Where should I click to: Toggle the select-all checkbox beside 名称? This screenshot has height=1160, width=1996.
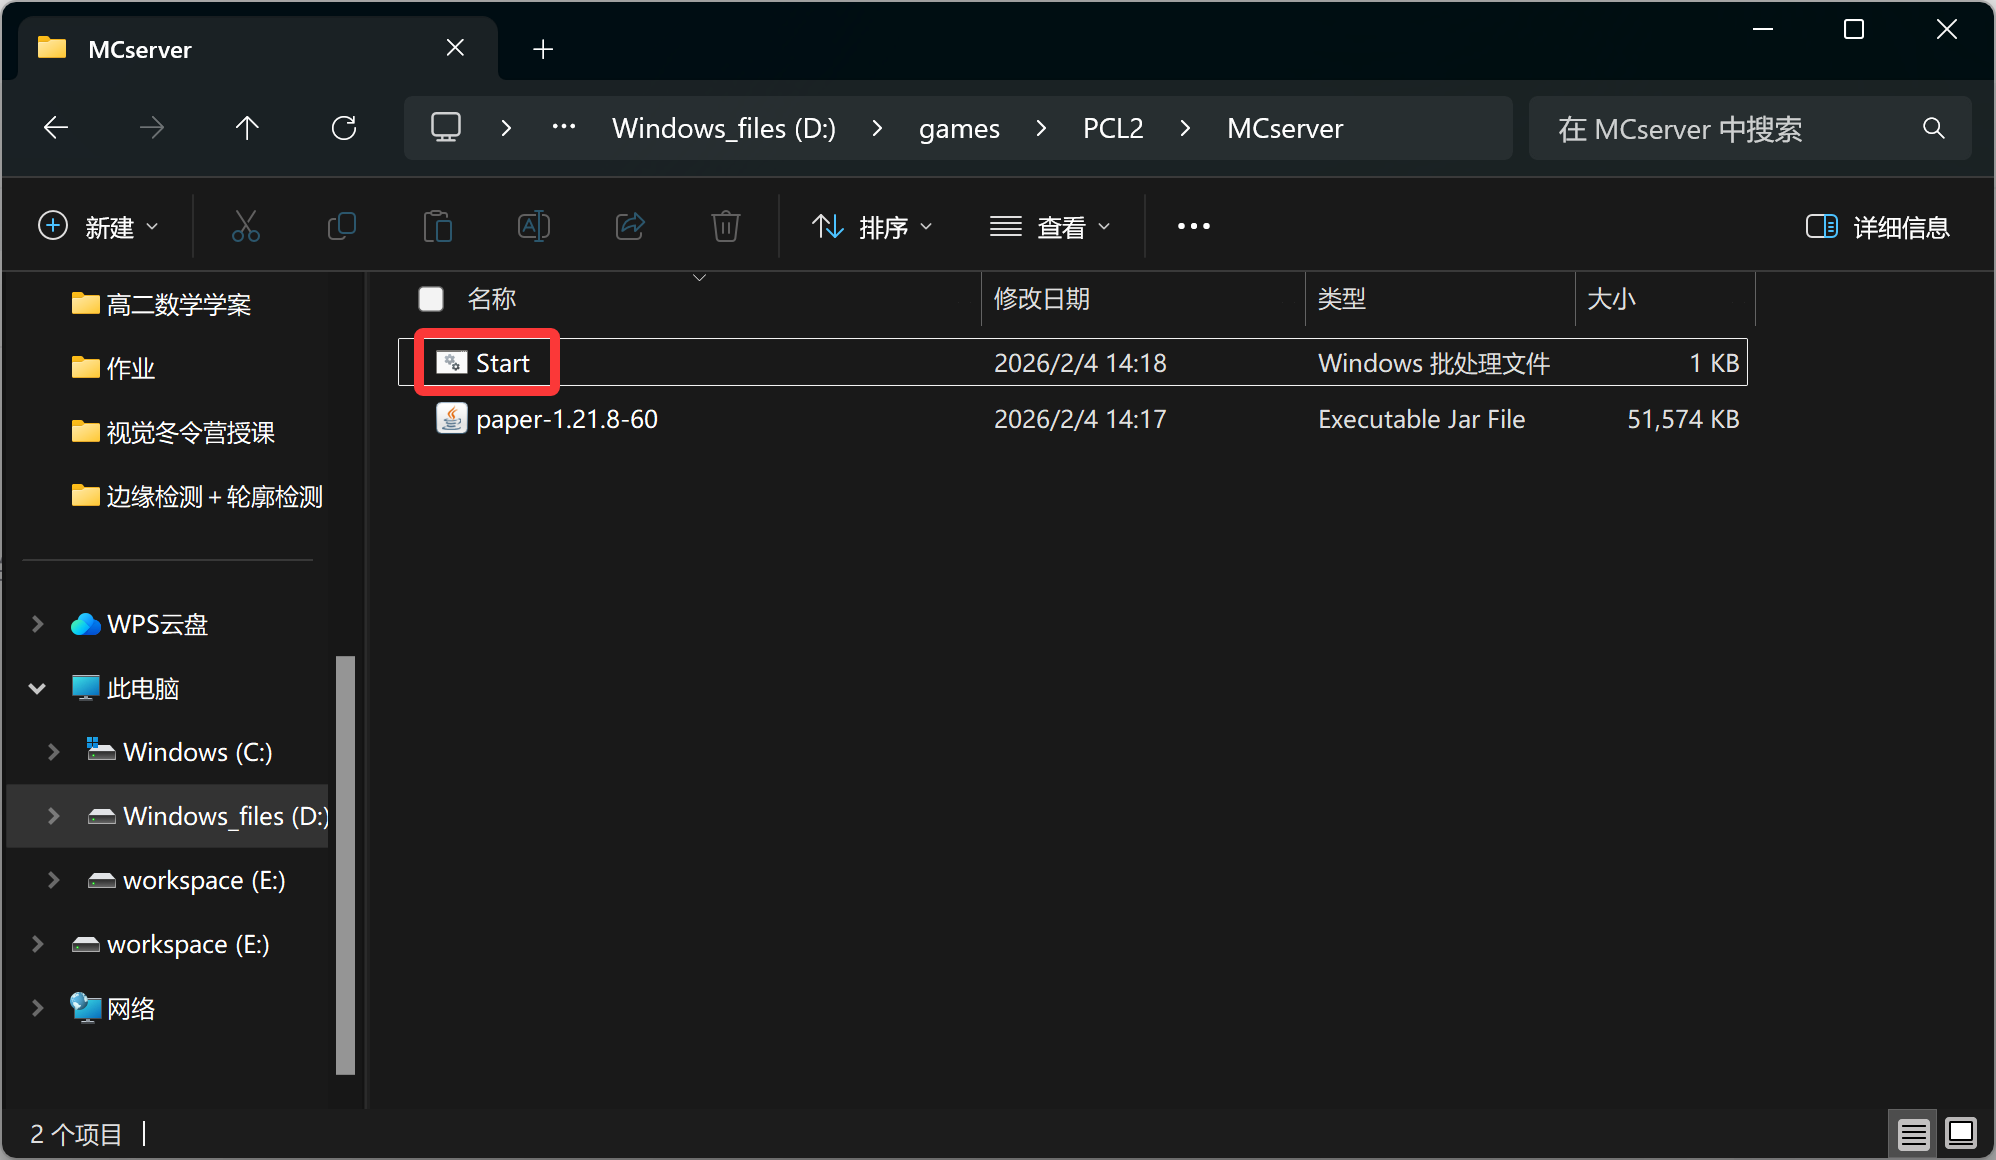[x=431, y=299]
